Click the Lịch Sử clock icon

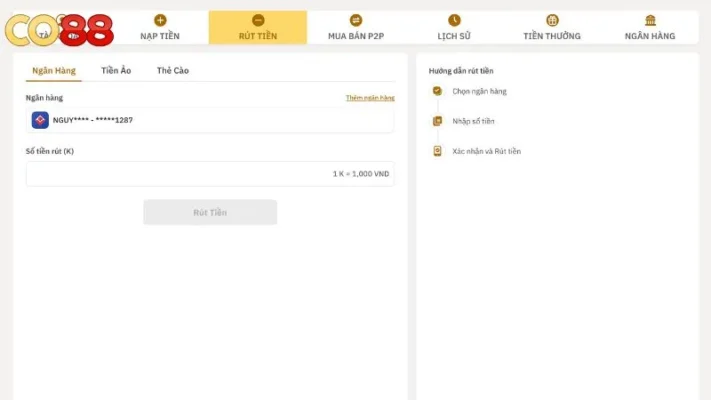[x=454, y=20]
